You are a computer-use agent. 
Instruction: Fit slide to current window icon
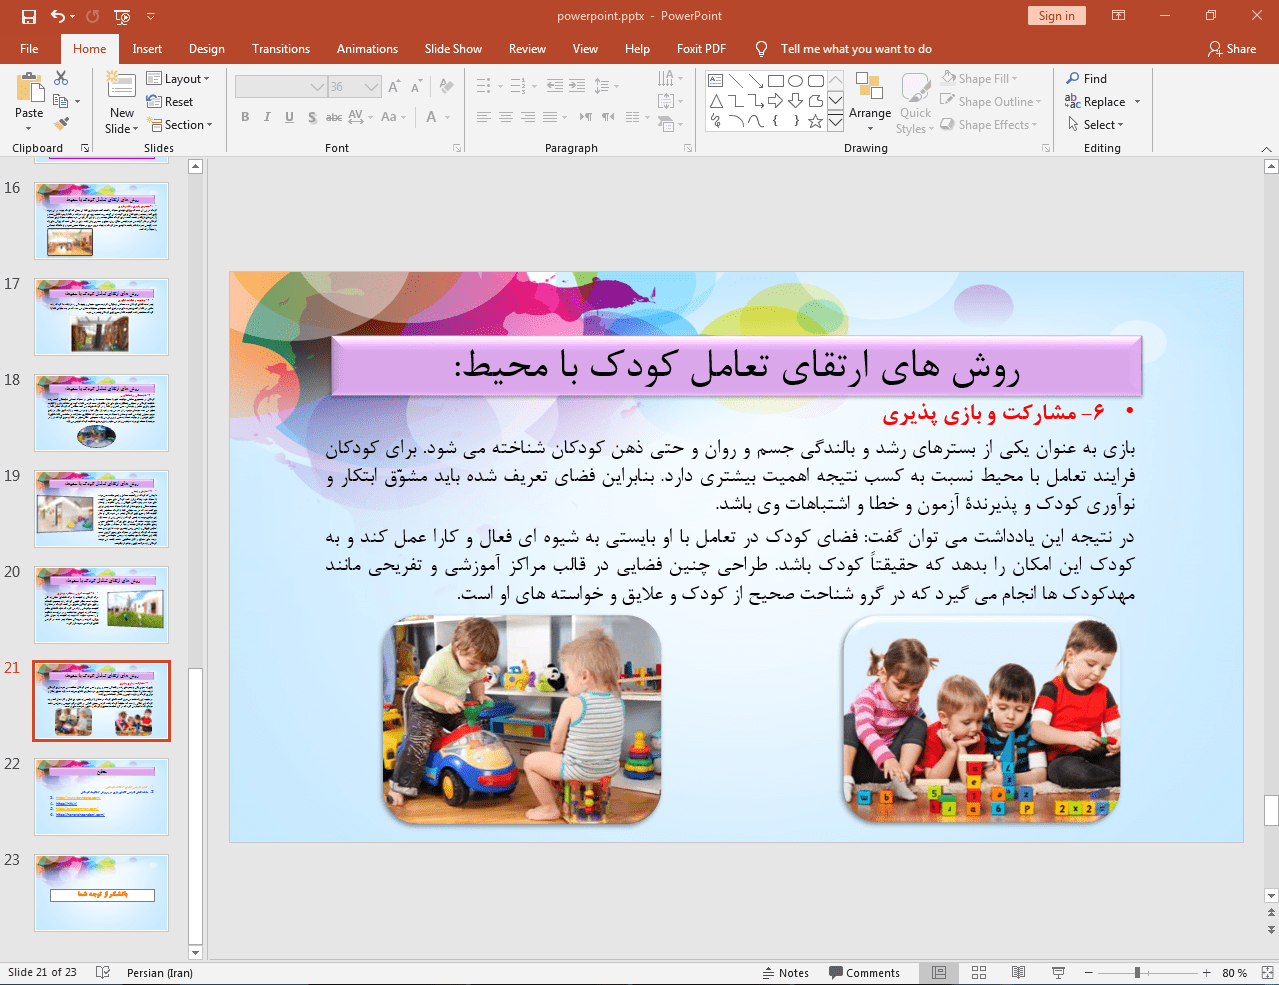(x=1266, y=973)
